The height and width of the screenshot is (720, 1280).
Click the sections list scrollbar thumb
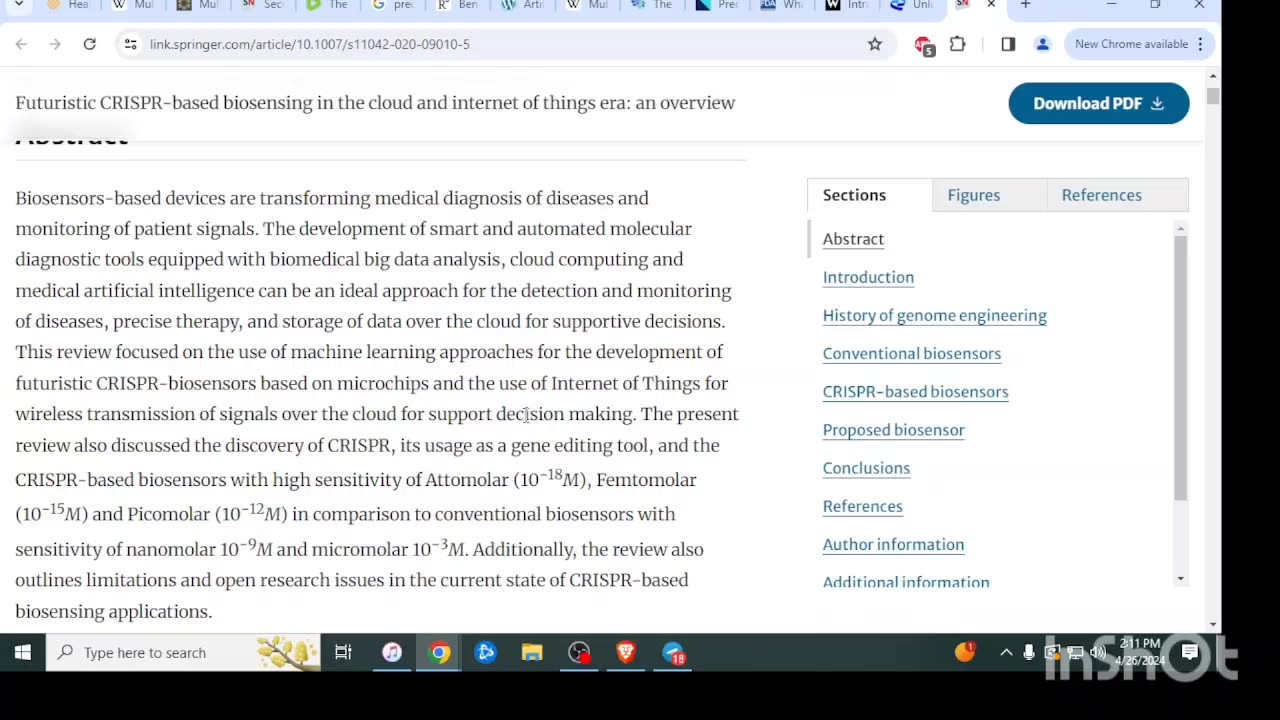tap(1180, 368)
